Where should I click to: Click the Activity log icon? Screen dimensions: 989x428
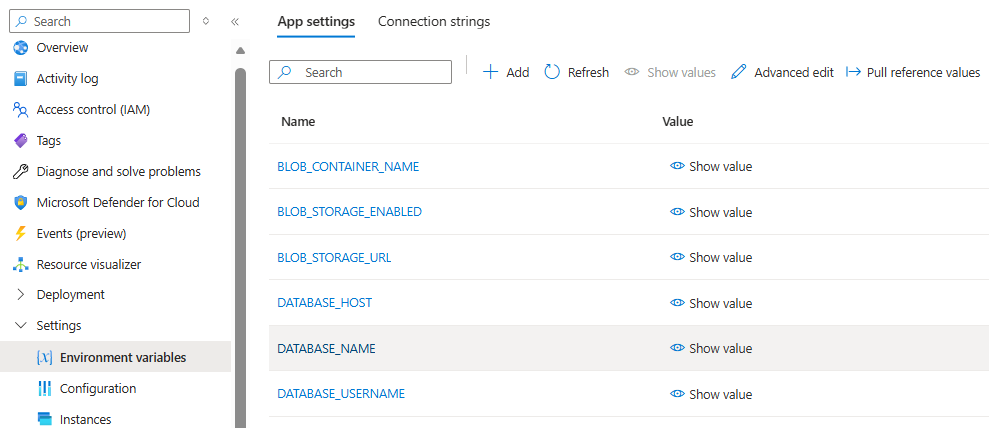click(x=20, y=79)
